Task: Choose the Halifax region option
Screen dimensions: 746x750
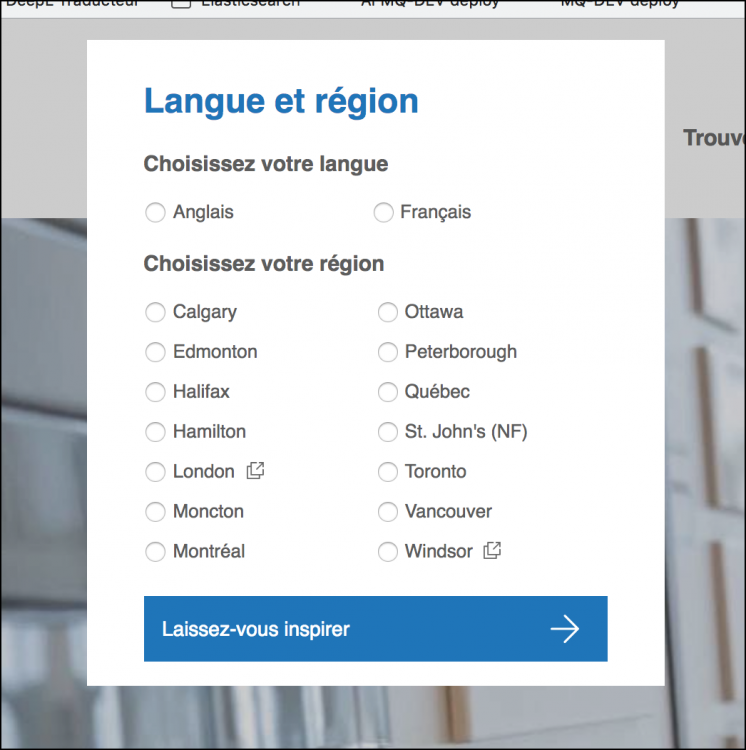Action: coord(155,392)
